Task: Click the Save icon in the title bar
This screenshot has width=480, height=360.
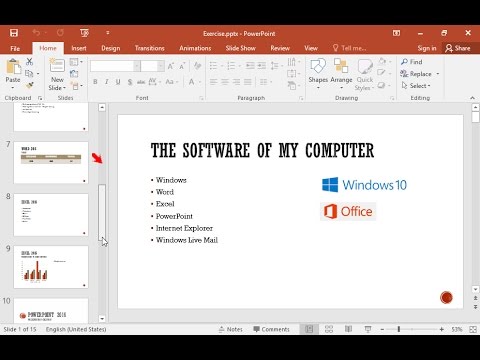Action: 14,33
